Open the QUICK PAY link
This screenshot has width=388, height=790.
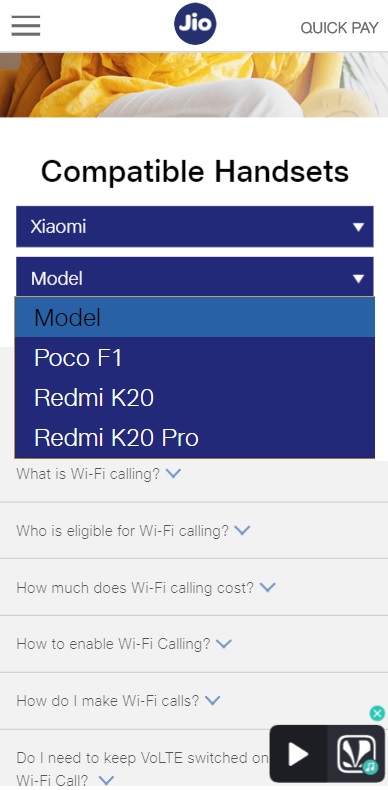(339, 28)
